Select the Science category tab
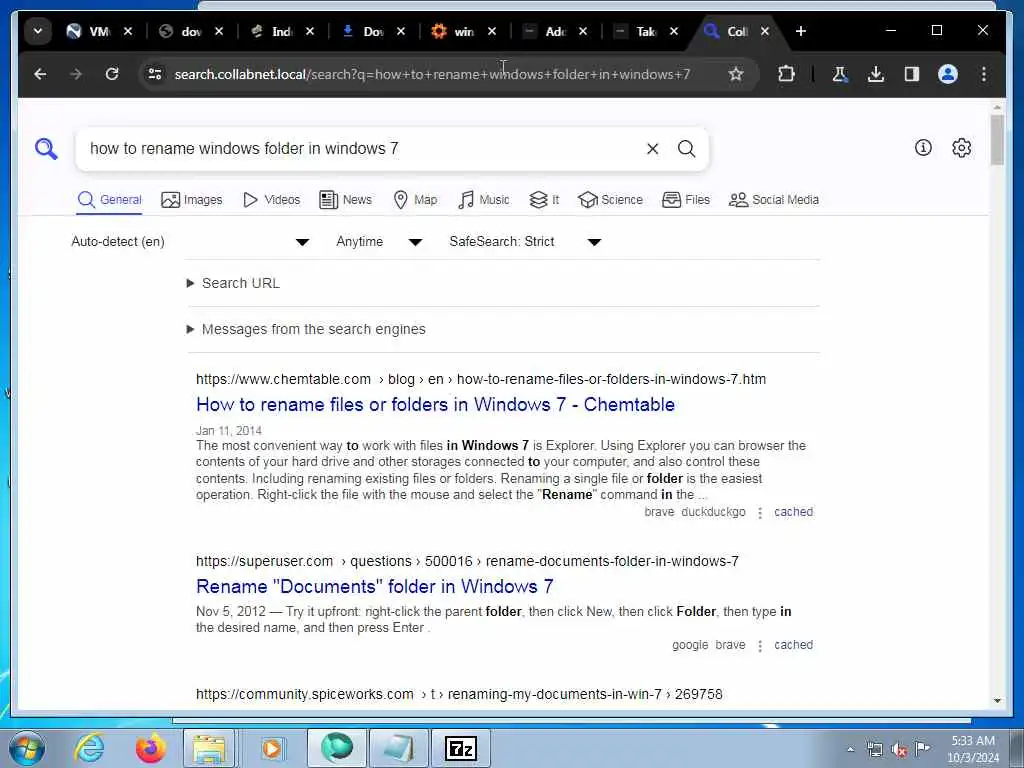 pyautogui.click(x=611, y=200)
